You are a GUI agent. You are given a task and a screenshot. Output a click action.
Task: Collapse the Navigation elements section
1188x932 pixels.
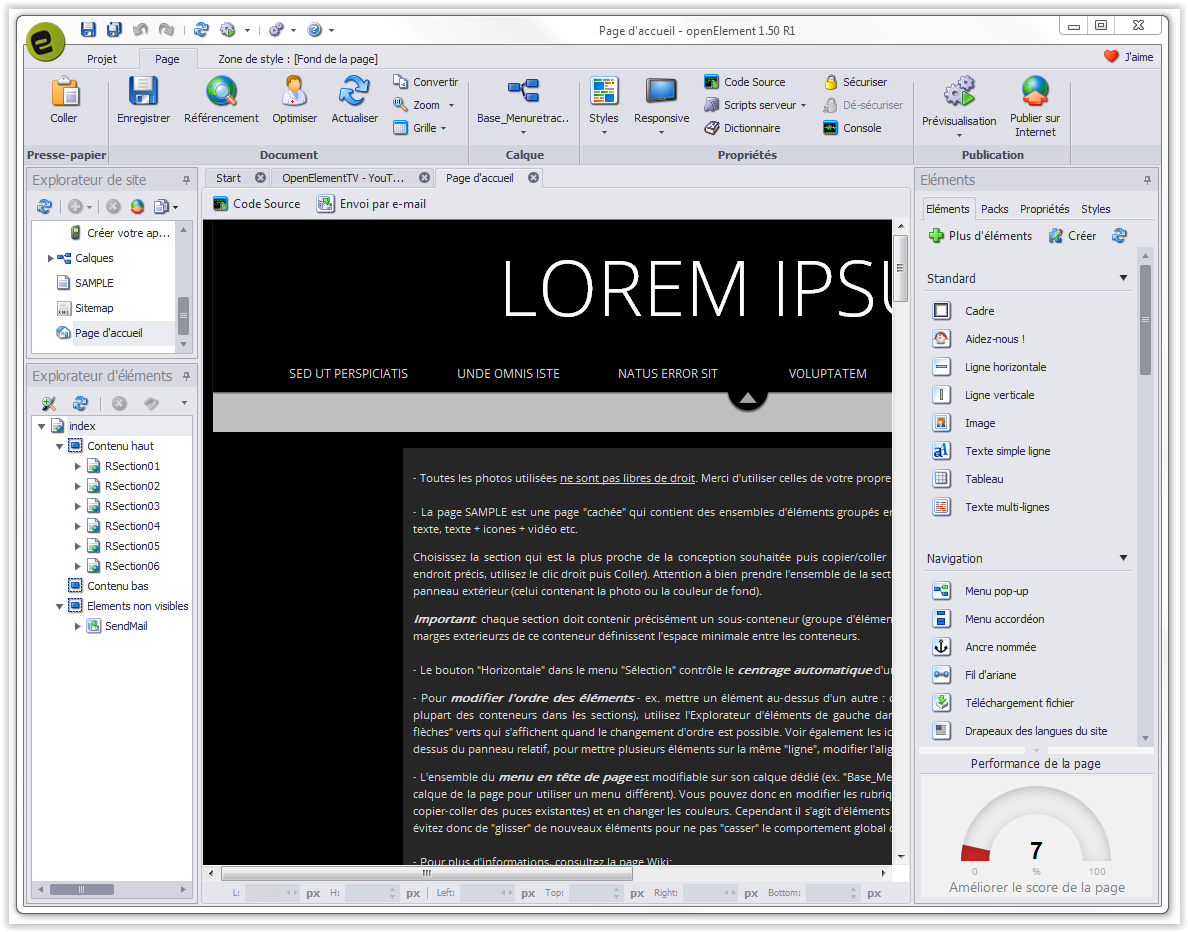pyautogui.click(x=1123, y=558)
